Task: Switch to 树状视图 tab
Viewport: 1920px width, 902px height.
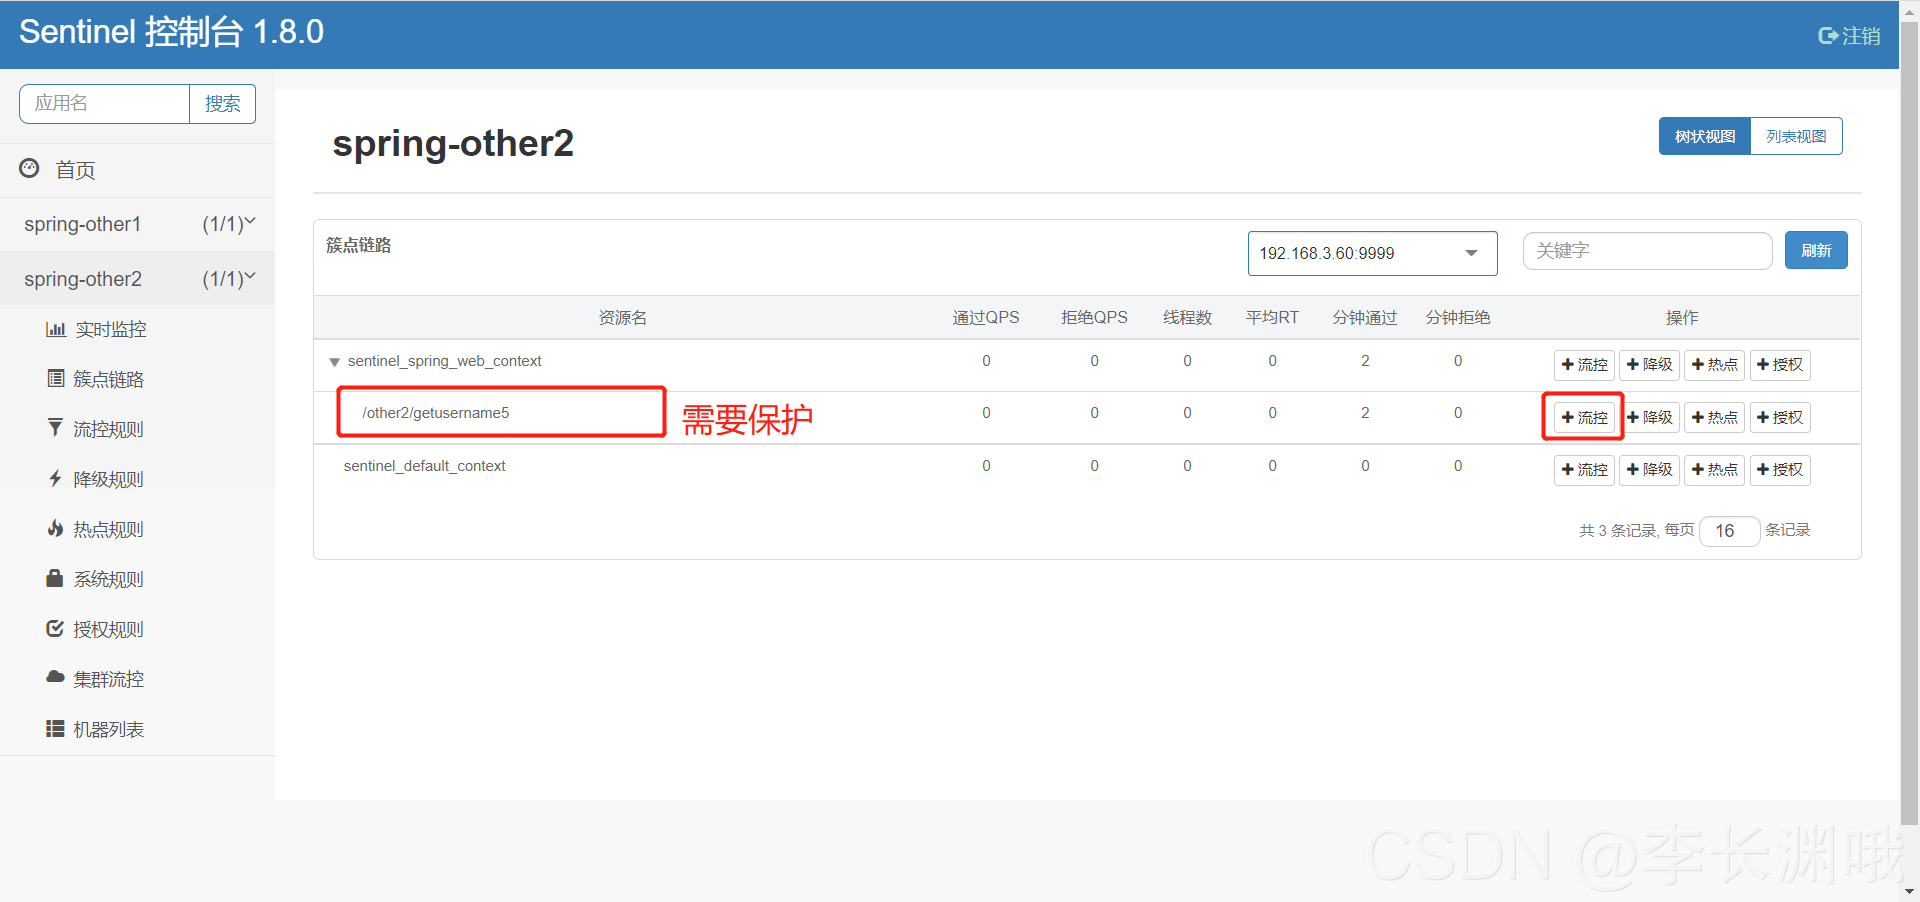Action: (1705, 136)
